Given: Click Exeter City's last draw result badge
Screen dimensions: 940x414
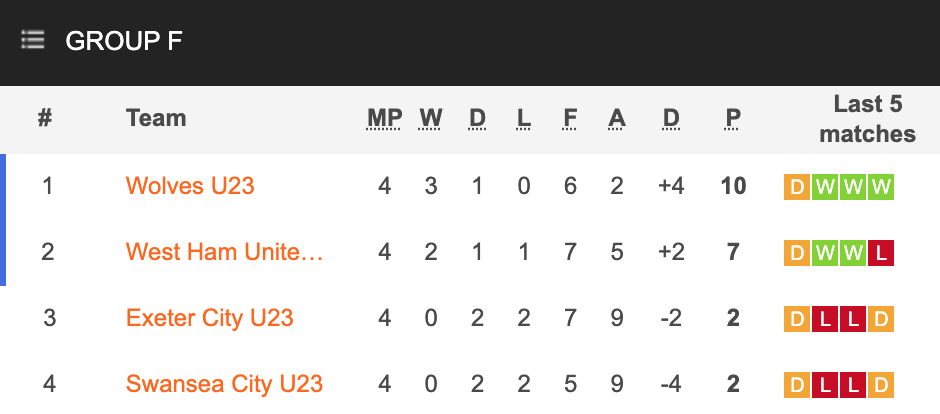Looking at the screenshot, I should [x=881, y=319].
